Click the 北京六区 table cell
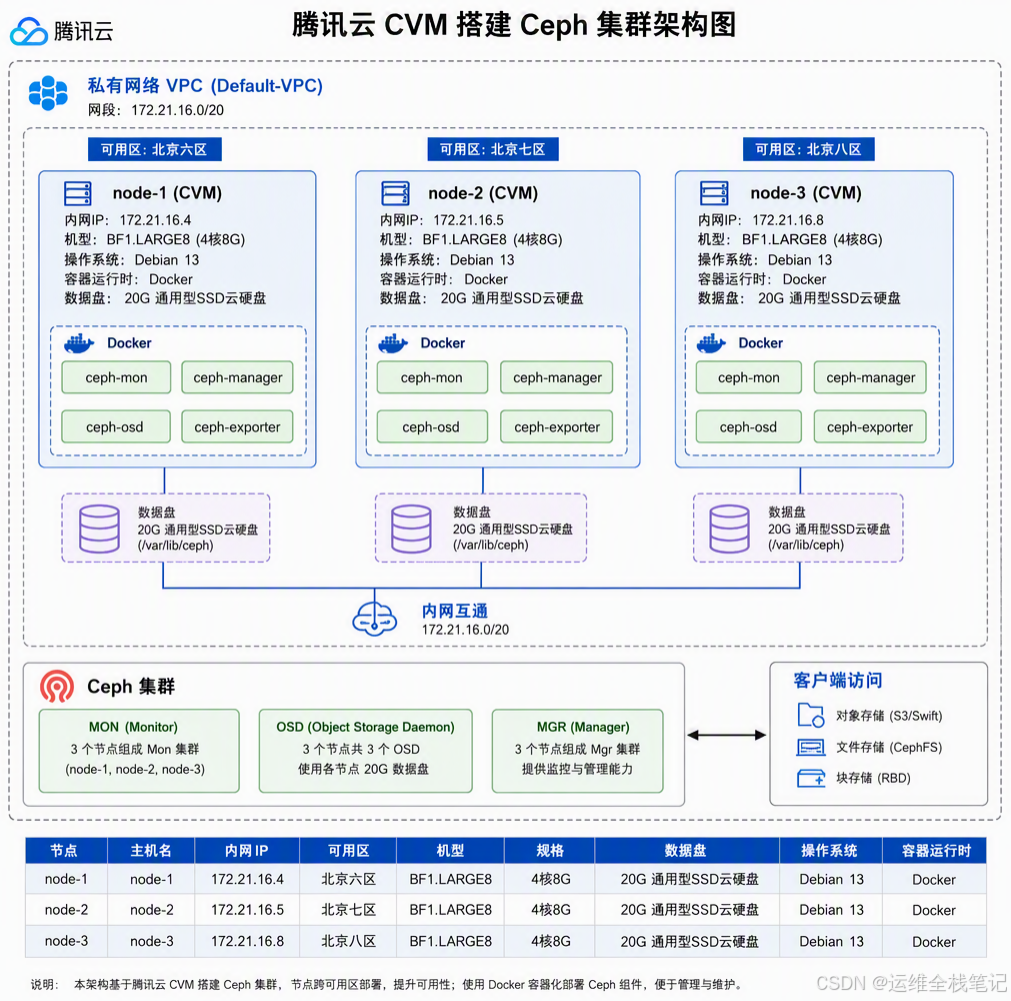The width and height of the screenshot is (1011, 1001). point(348,879)
